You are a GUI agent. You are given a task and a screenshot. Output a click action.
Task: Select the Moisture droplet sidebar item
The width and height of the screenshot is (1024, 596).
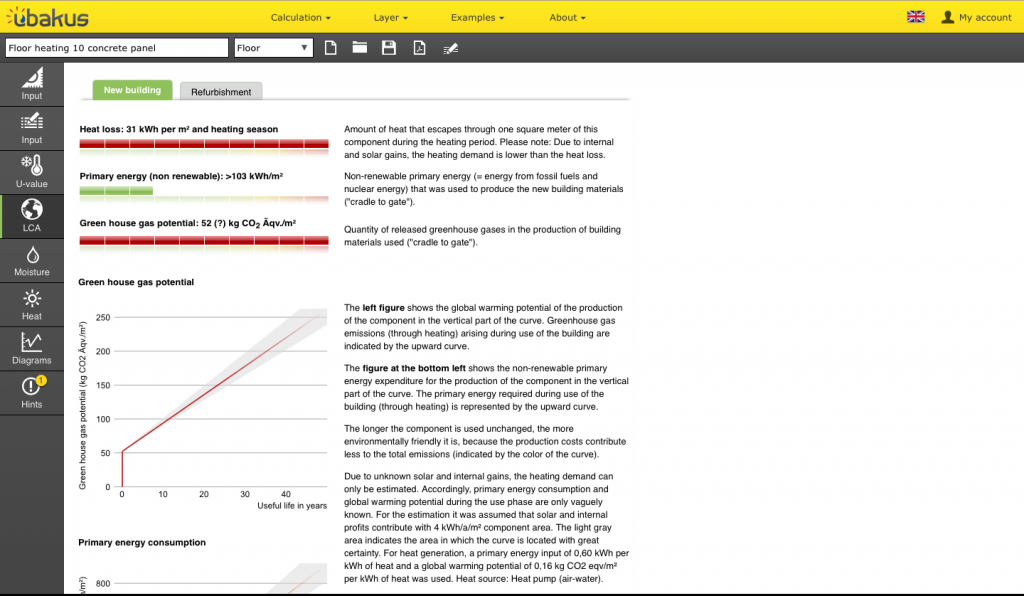pyautogui.click(x=32, y=262)
